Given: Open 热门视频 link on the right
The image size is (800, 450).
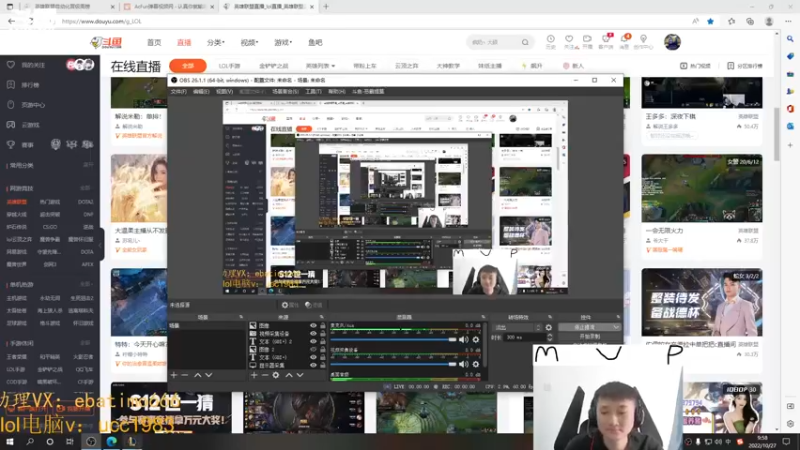Looking at the screenshot, I should (695, 66).
